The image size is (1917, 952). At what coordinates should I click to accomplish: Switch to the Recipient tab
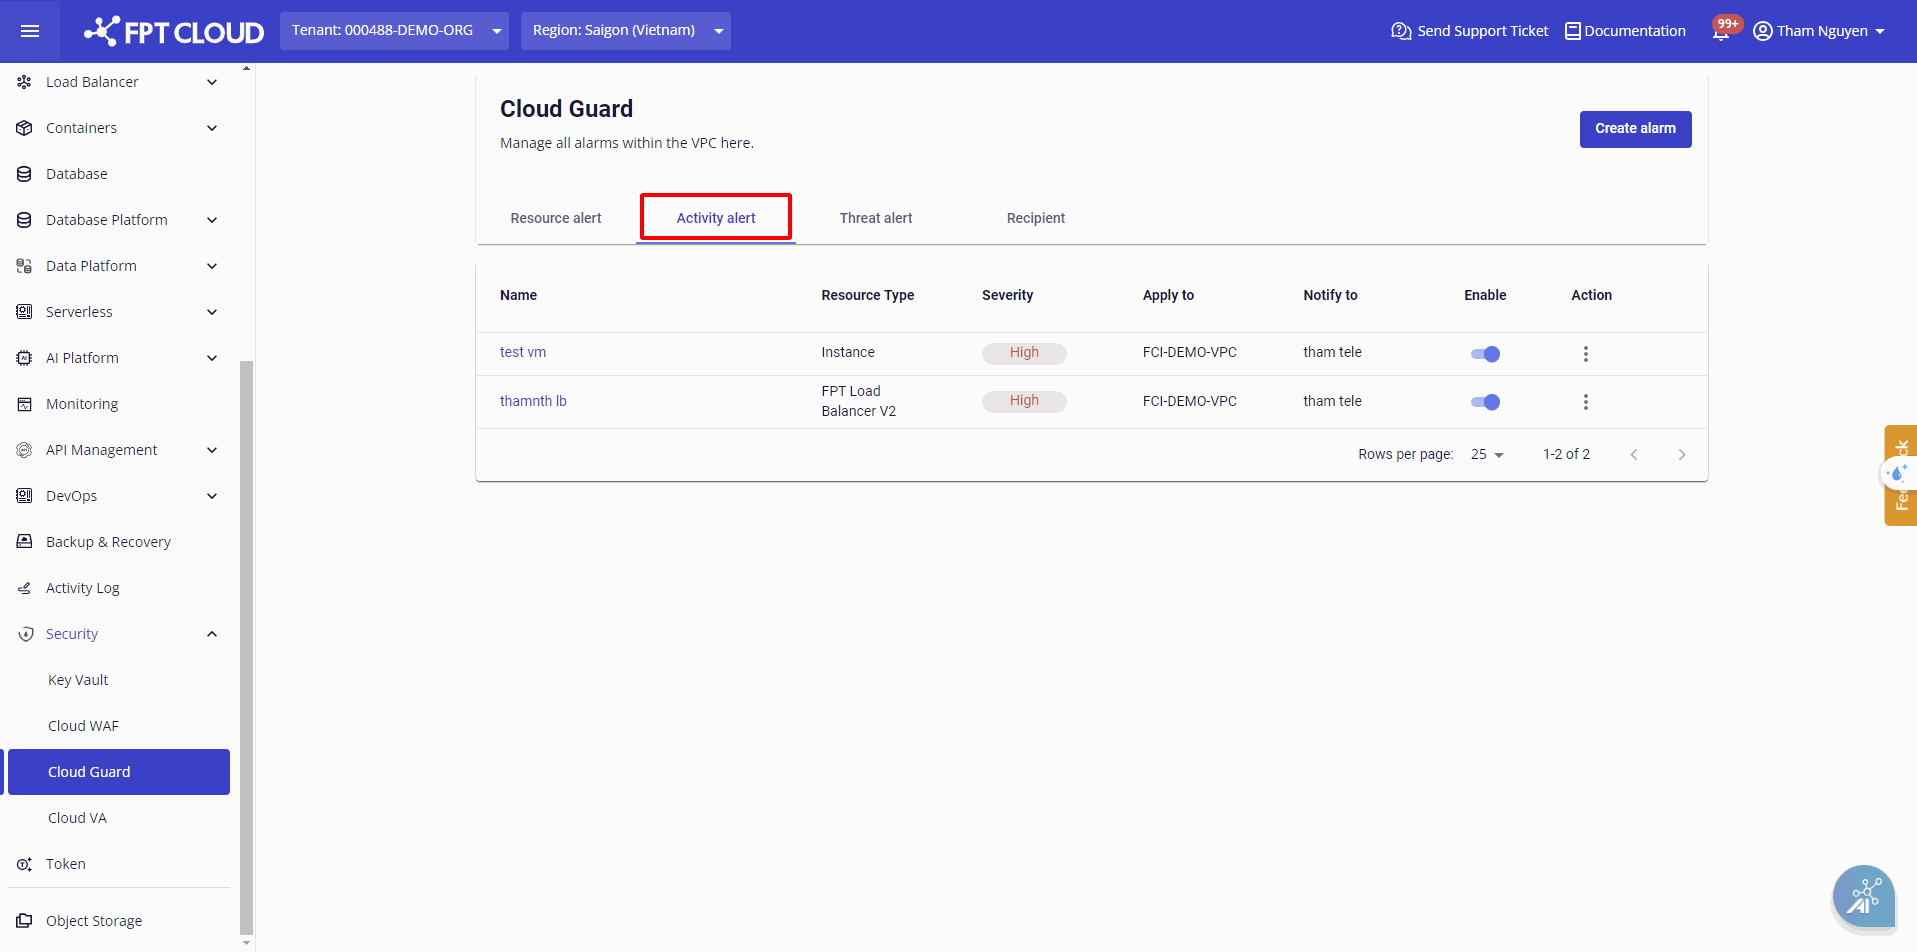tap(1036, 218)
